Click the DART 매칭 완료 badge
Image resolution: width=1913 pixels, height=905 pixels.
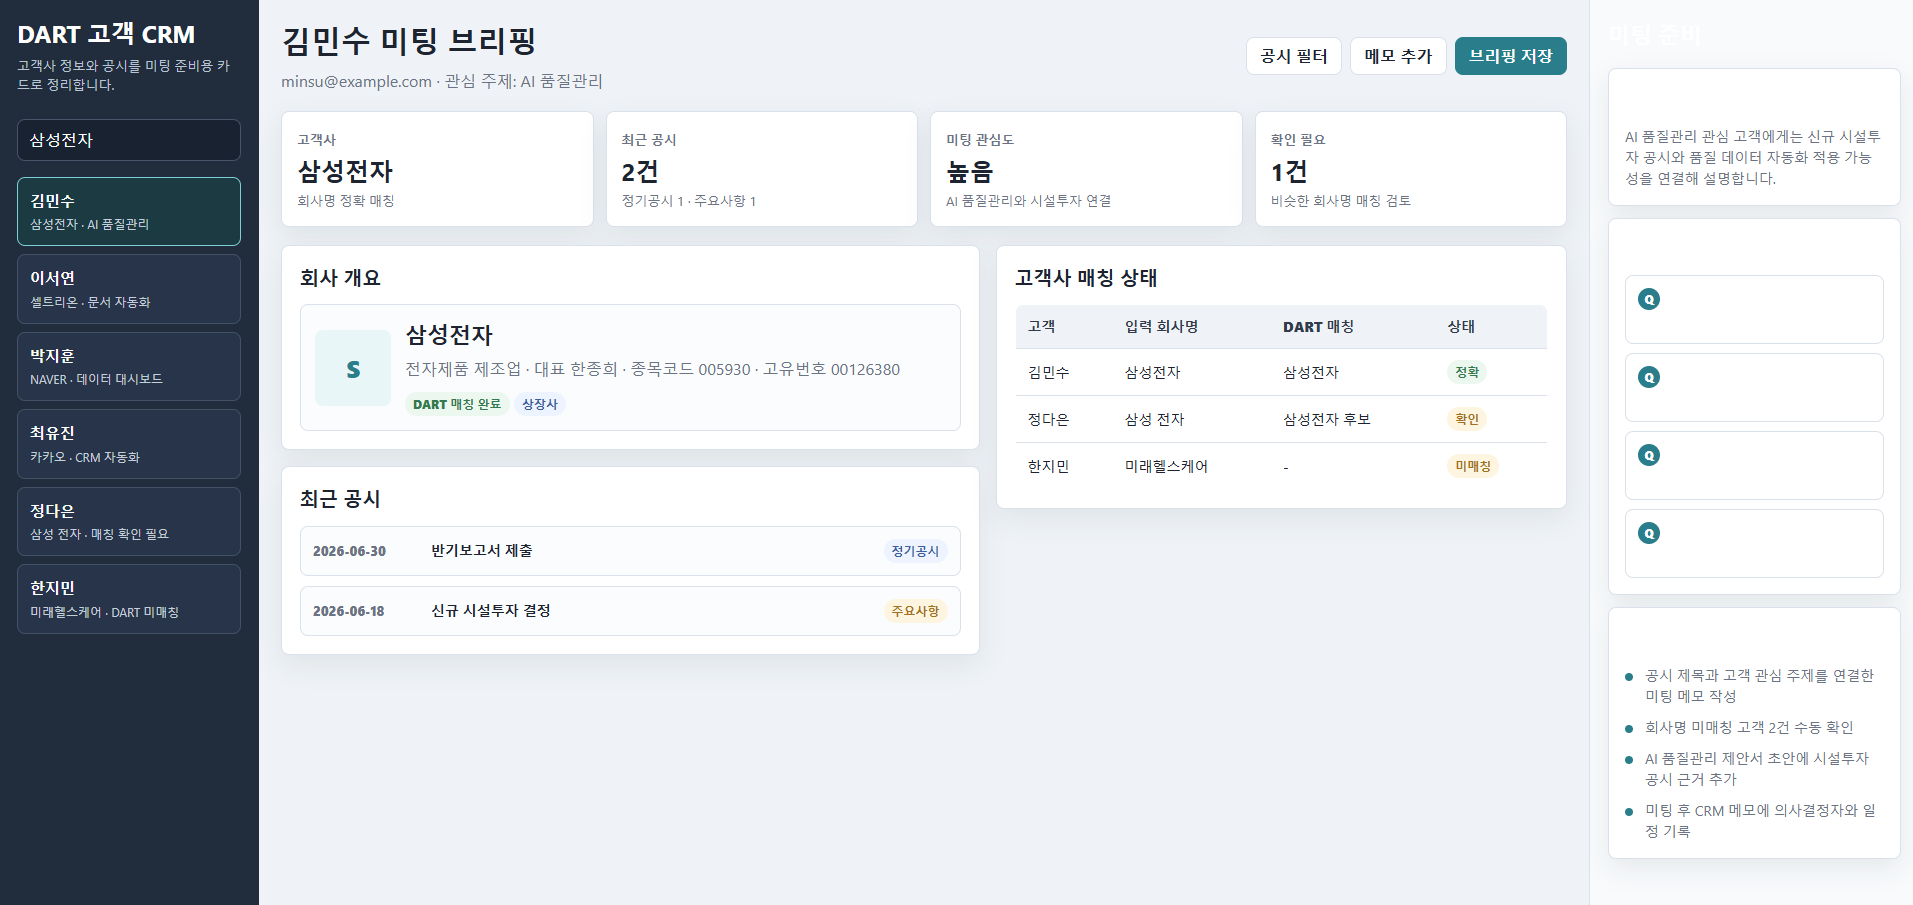(x=457, y=404)
